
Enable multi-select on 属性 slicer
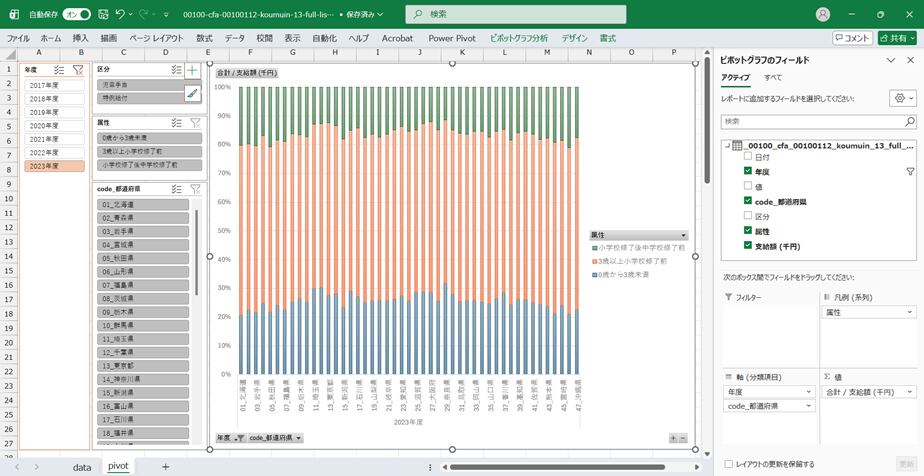[x=176, y=123]
